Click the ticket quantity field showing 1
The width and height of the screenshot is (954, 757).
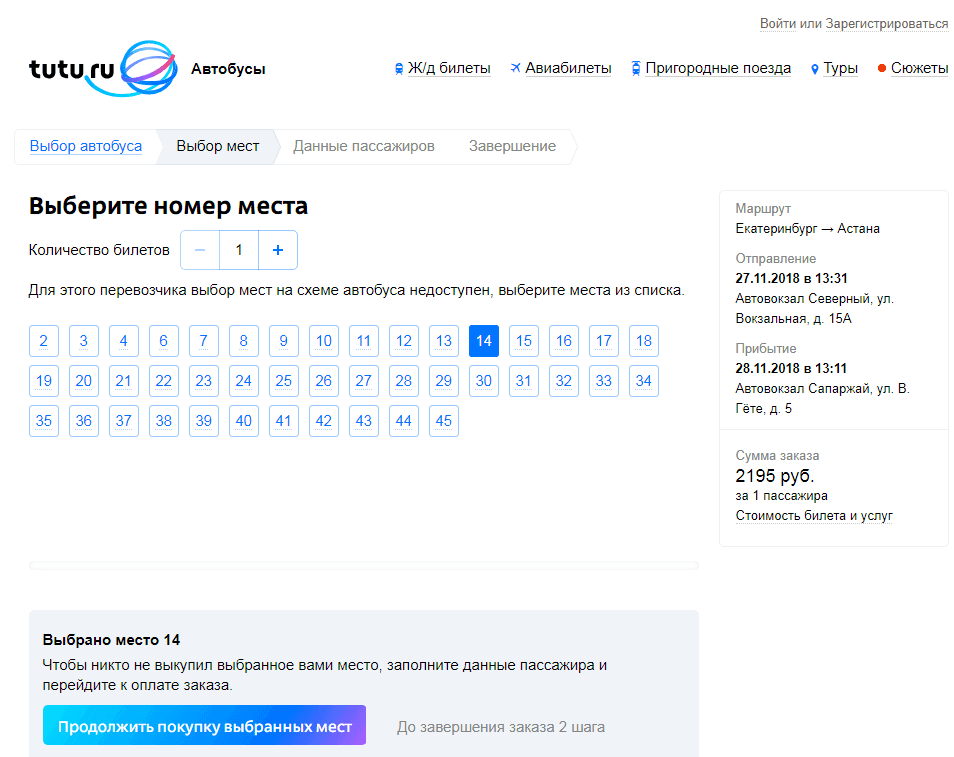click(239, 250)
